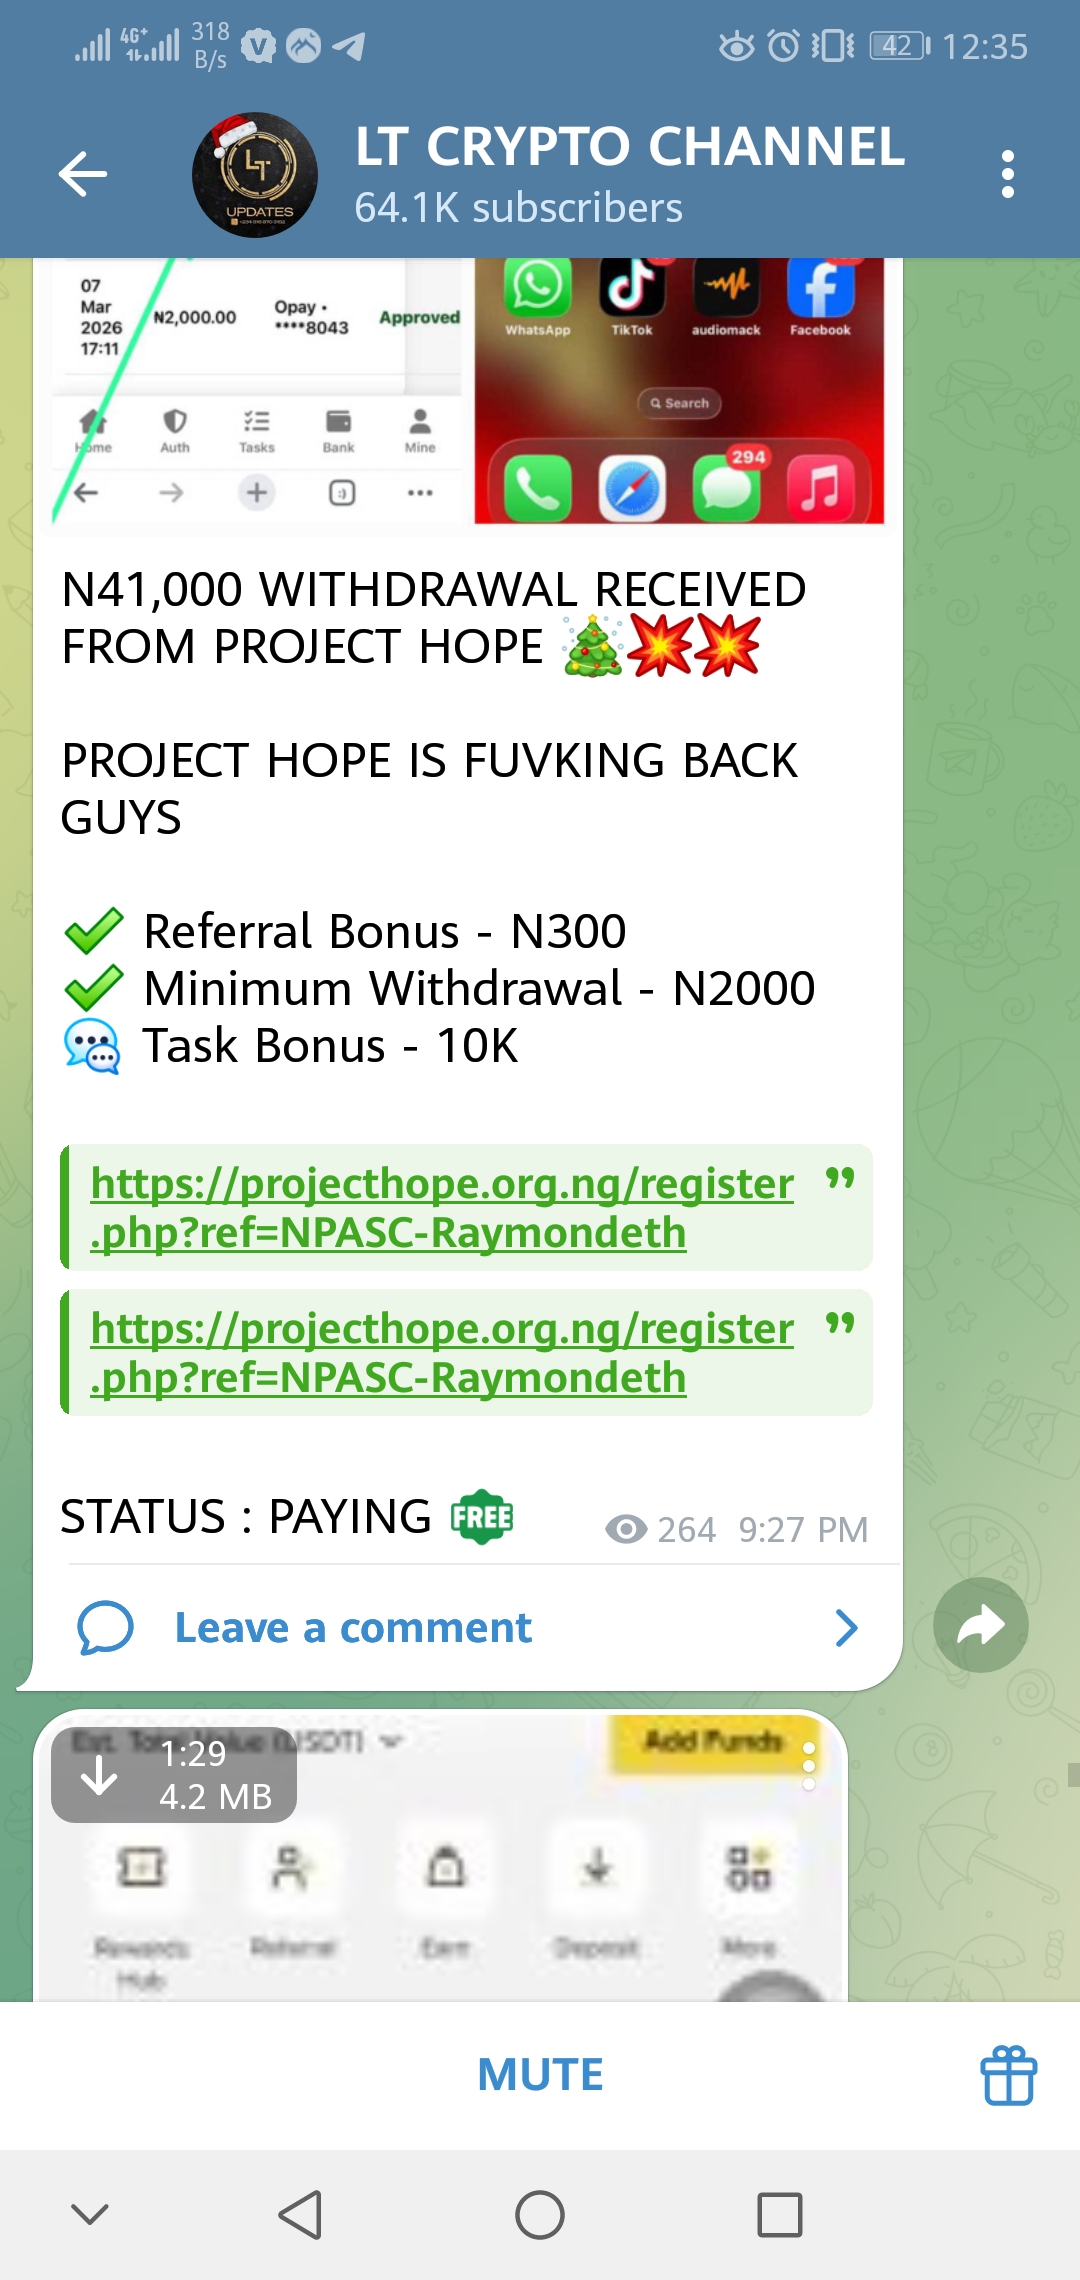Download the 4.2 MB video
This screenshot has width=1080, height=2280.
[100, 1775]
